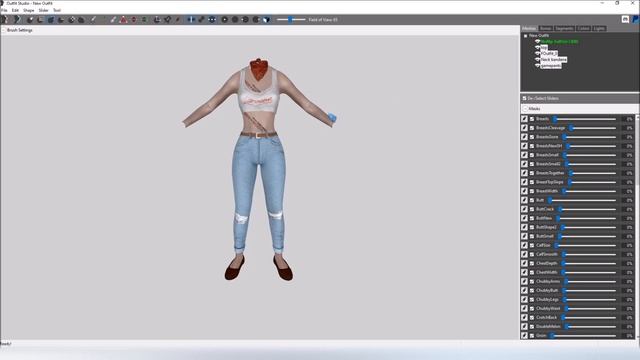Click the Butt slider track
This screenshot has width=640, height=360.
click(x=583, y=200)
